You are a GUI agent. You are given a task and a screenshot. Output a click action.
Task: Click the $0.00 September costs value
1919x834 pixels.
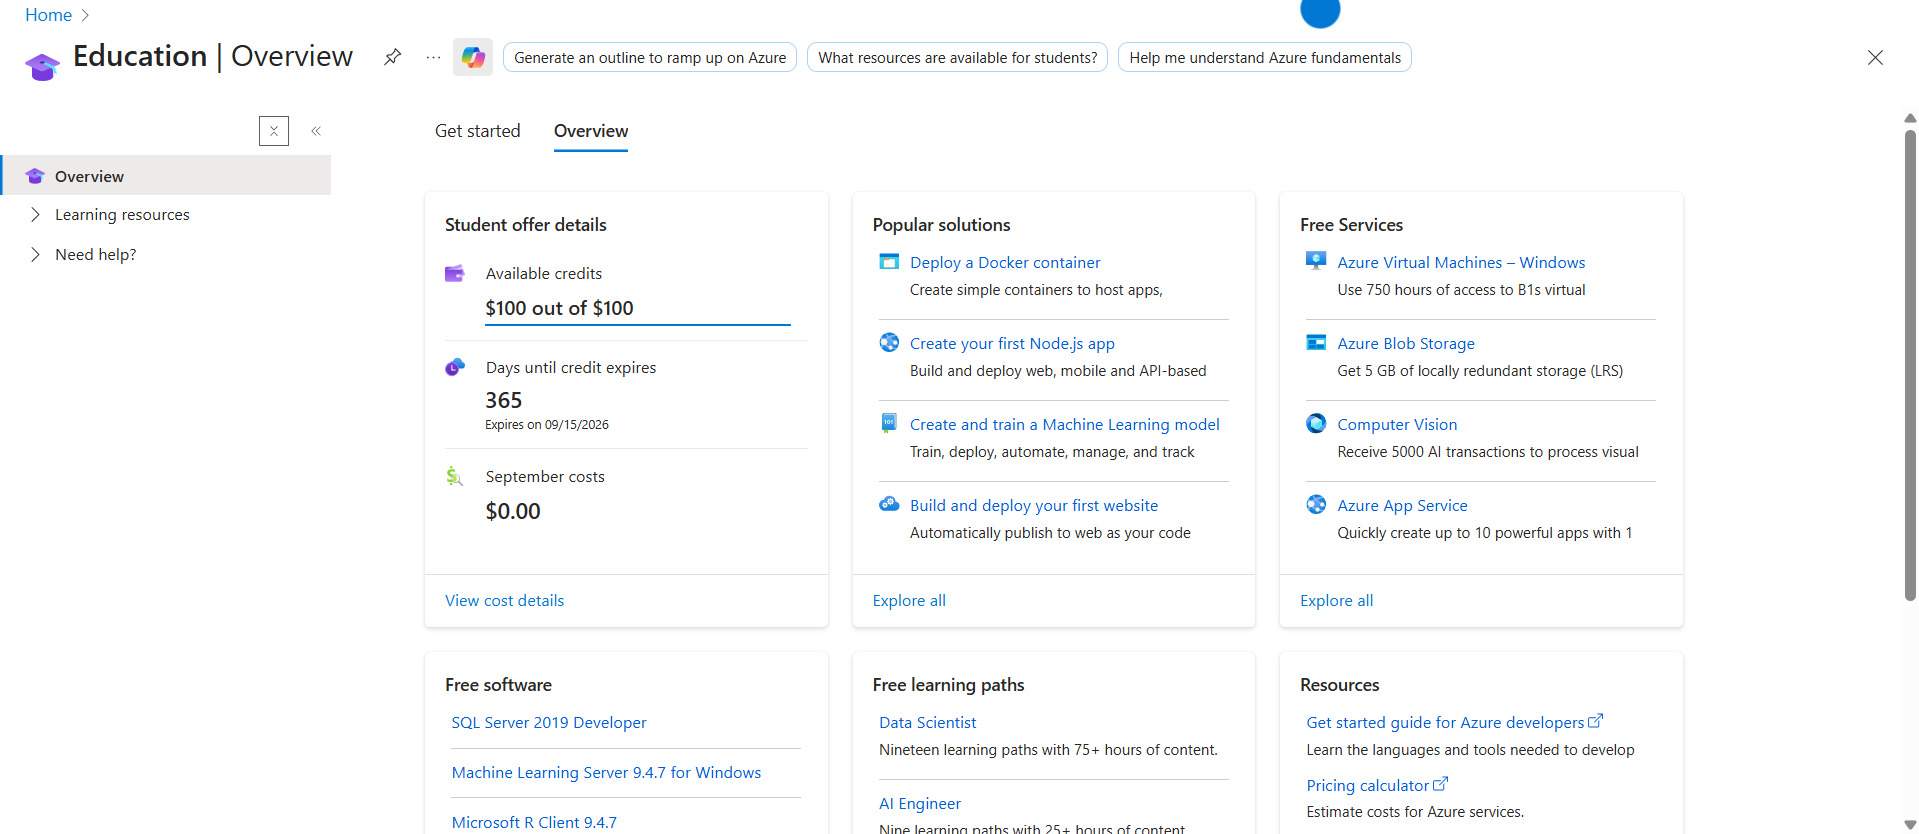click(x=513, y=511)
